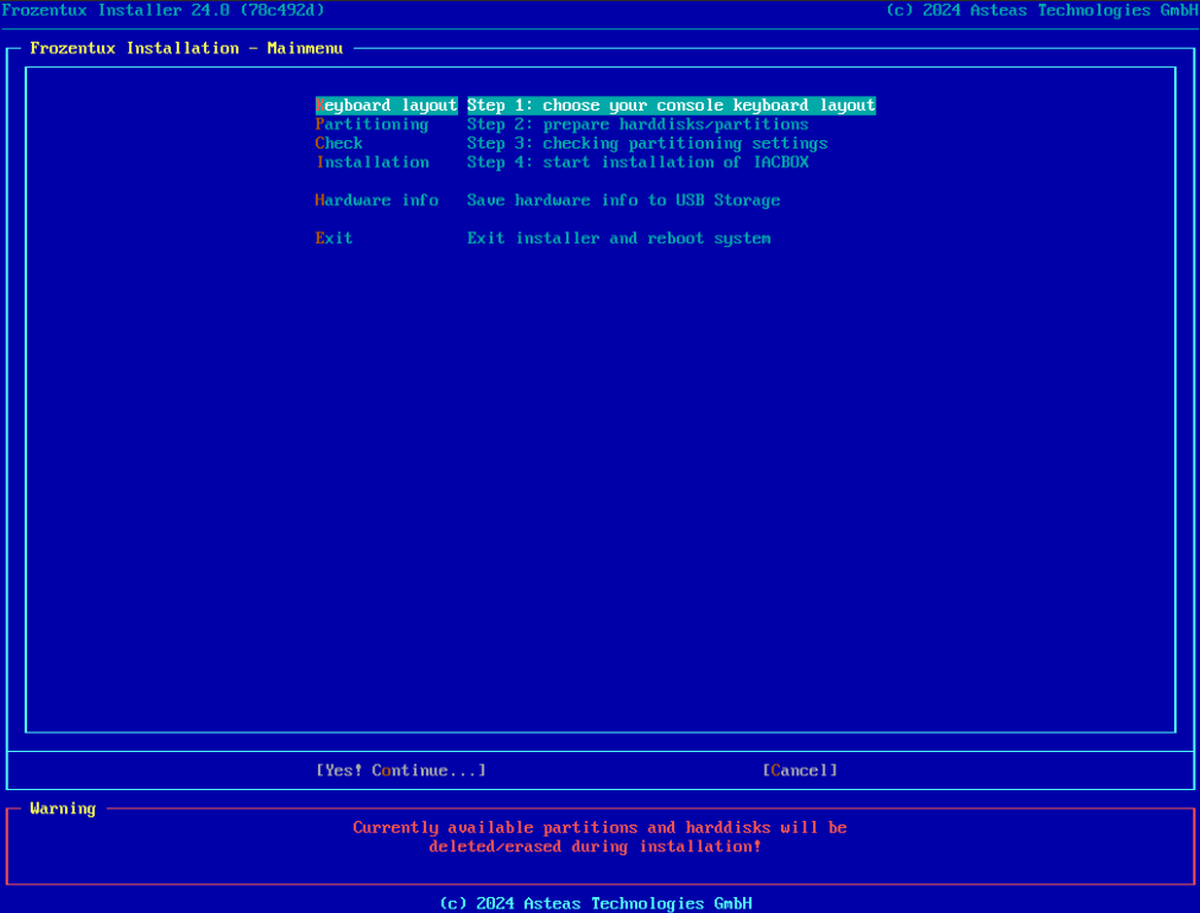This screenshot has width=1200, height=913.
Task: Pick the Installation menu item
Action: [x=372, y=162]
